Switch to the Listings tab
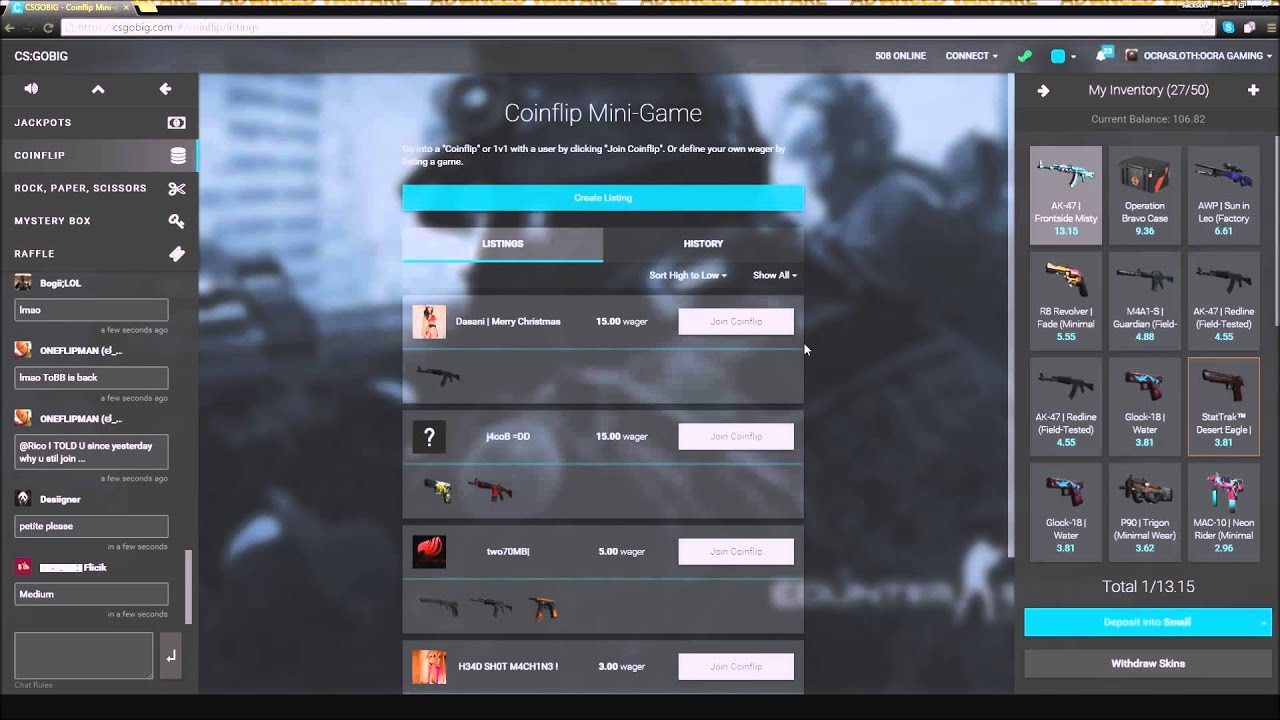 pos(502,244)
